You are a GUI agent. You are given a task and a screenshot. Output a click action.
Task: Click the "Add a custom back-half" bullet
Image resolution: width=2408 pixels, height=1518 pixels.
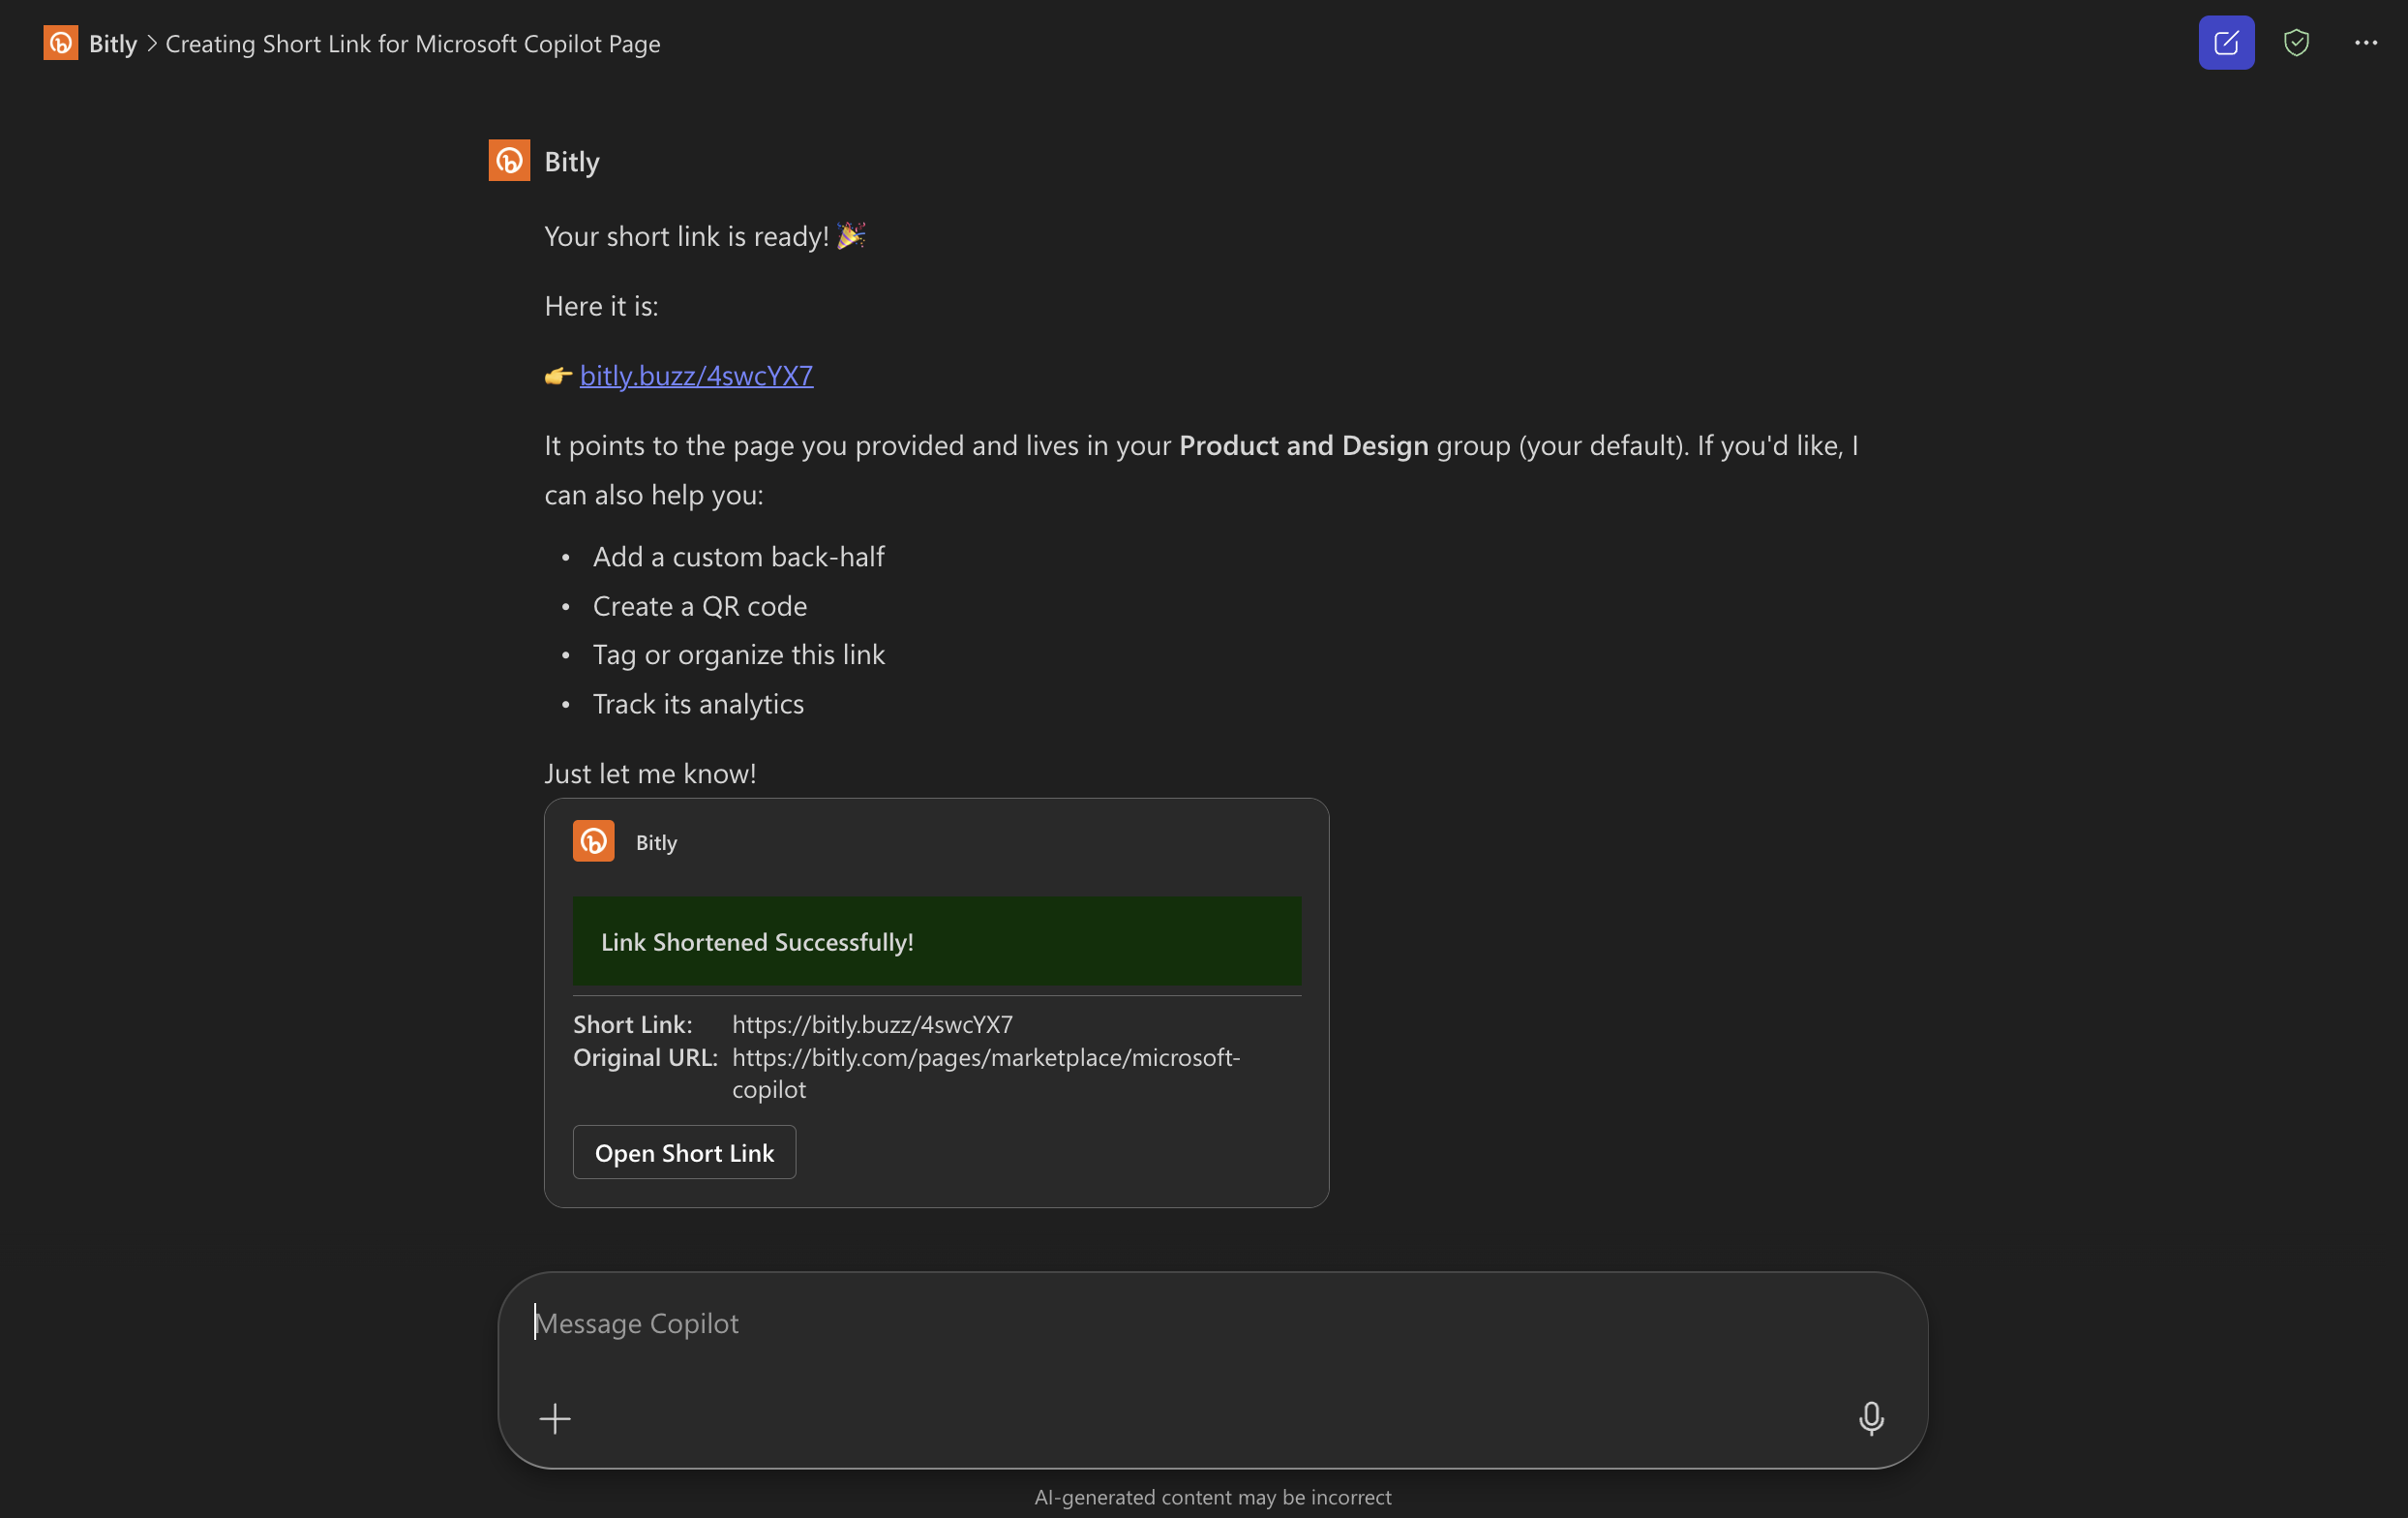pos(738,556)
